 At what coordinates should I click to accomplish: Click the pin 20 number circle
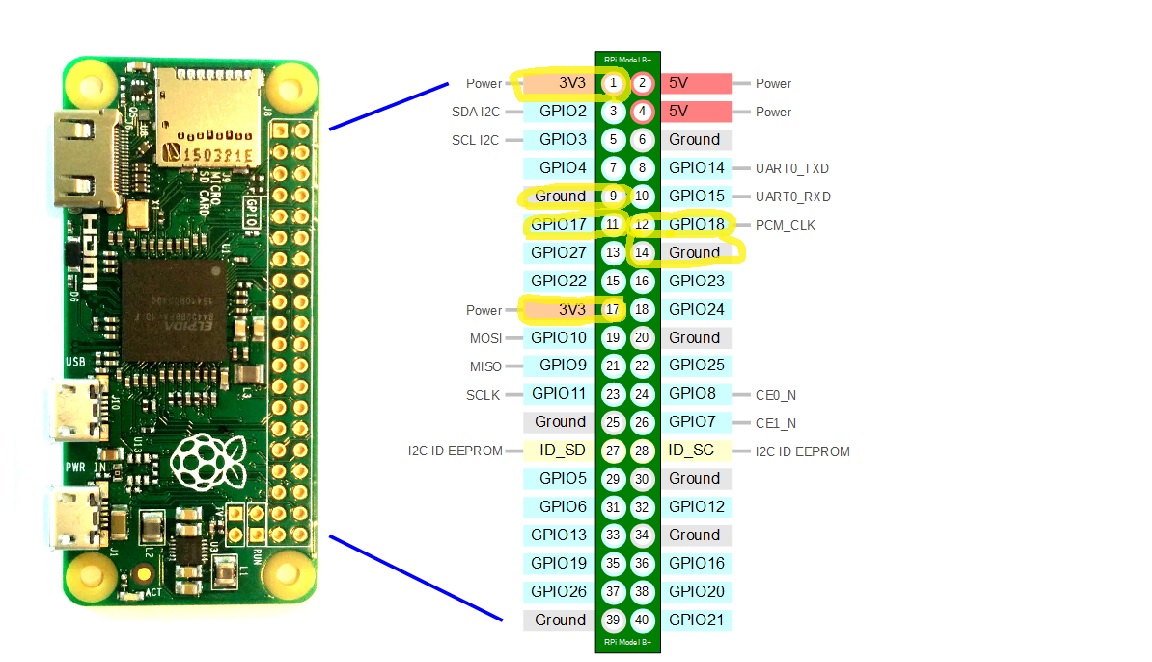642,337
